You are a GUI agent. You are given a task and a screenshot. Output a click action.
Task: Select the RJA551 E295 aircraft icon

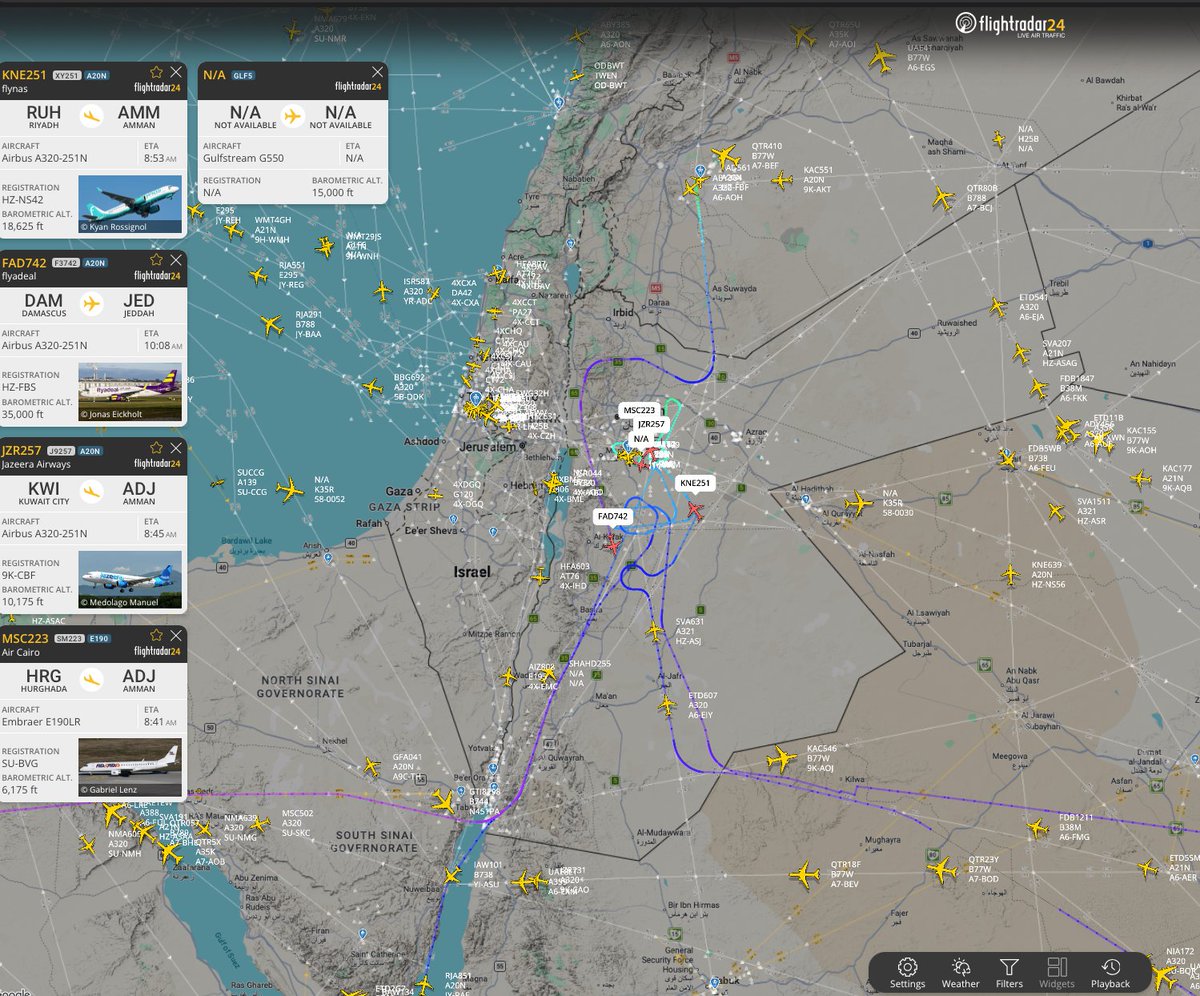pos(258,276)
